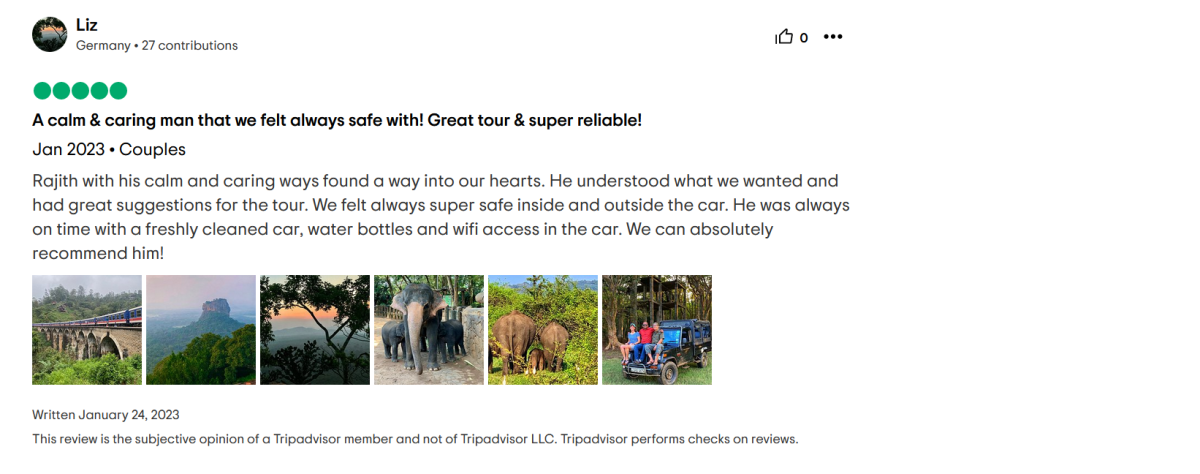Mark review helpful with thumbs-up icon

coord(784,37)
